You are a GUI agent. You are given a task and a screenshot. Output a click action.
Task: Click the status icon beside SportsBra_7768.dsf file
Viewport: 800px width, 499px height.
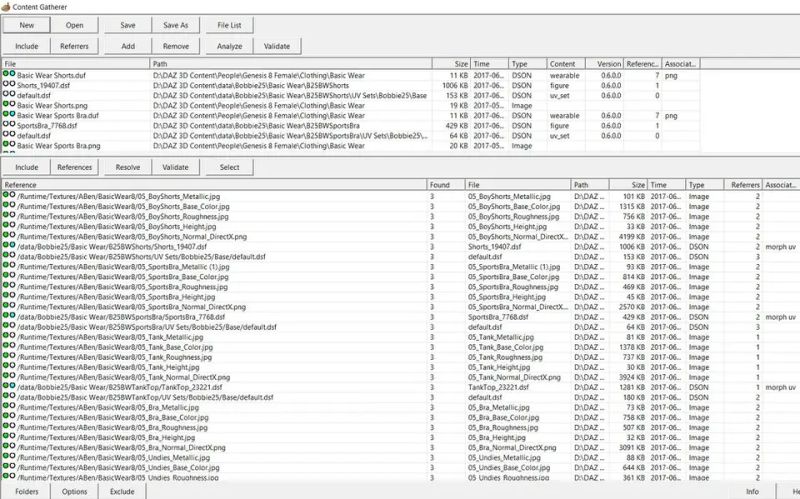pyautogui.click(x=9, y=125)
